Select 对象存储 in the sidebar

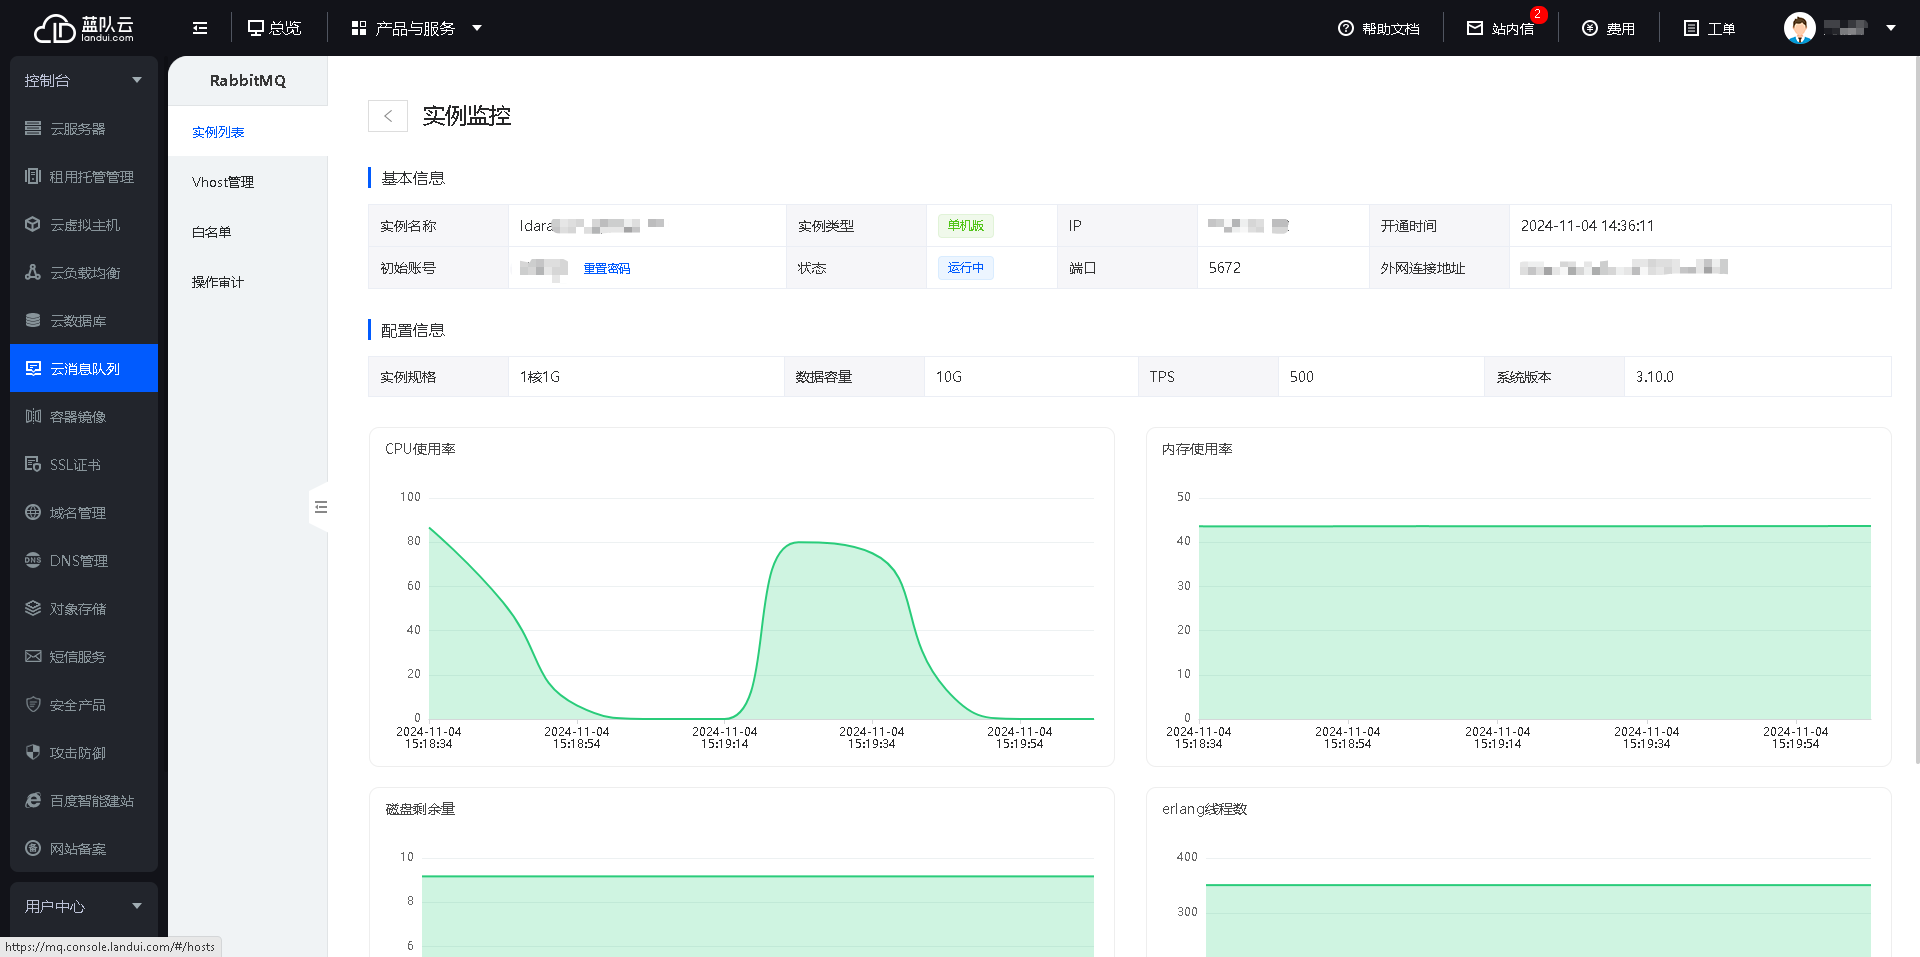click(78, 609)
